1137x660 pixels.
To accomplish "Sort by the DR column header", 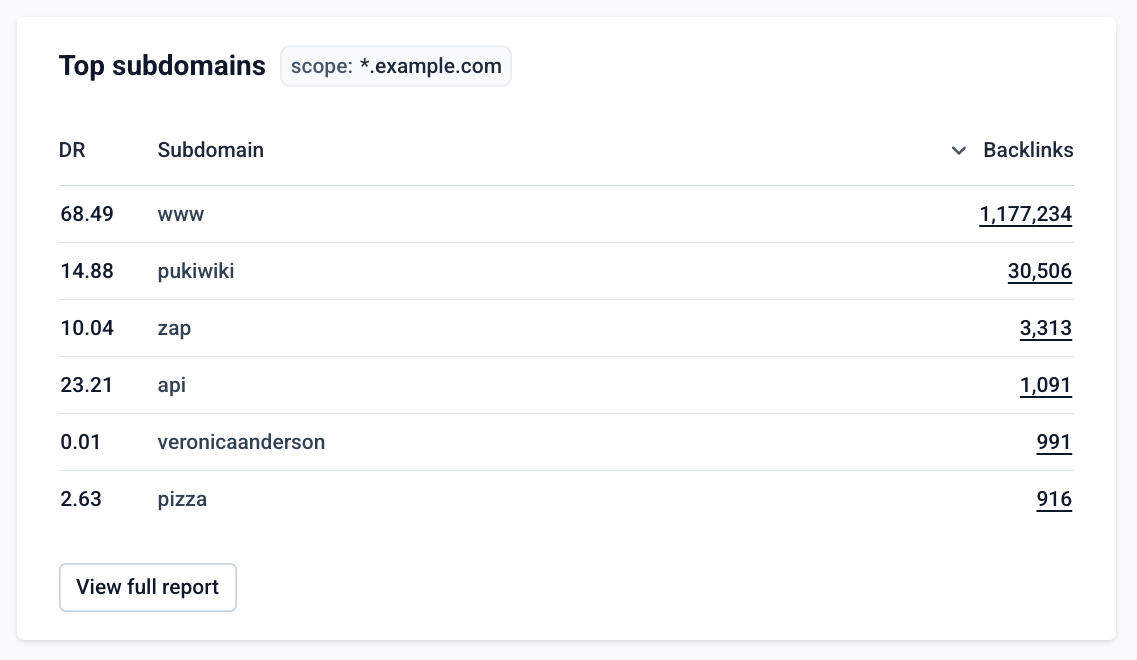I will 72,150.
